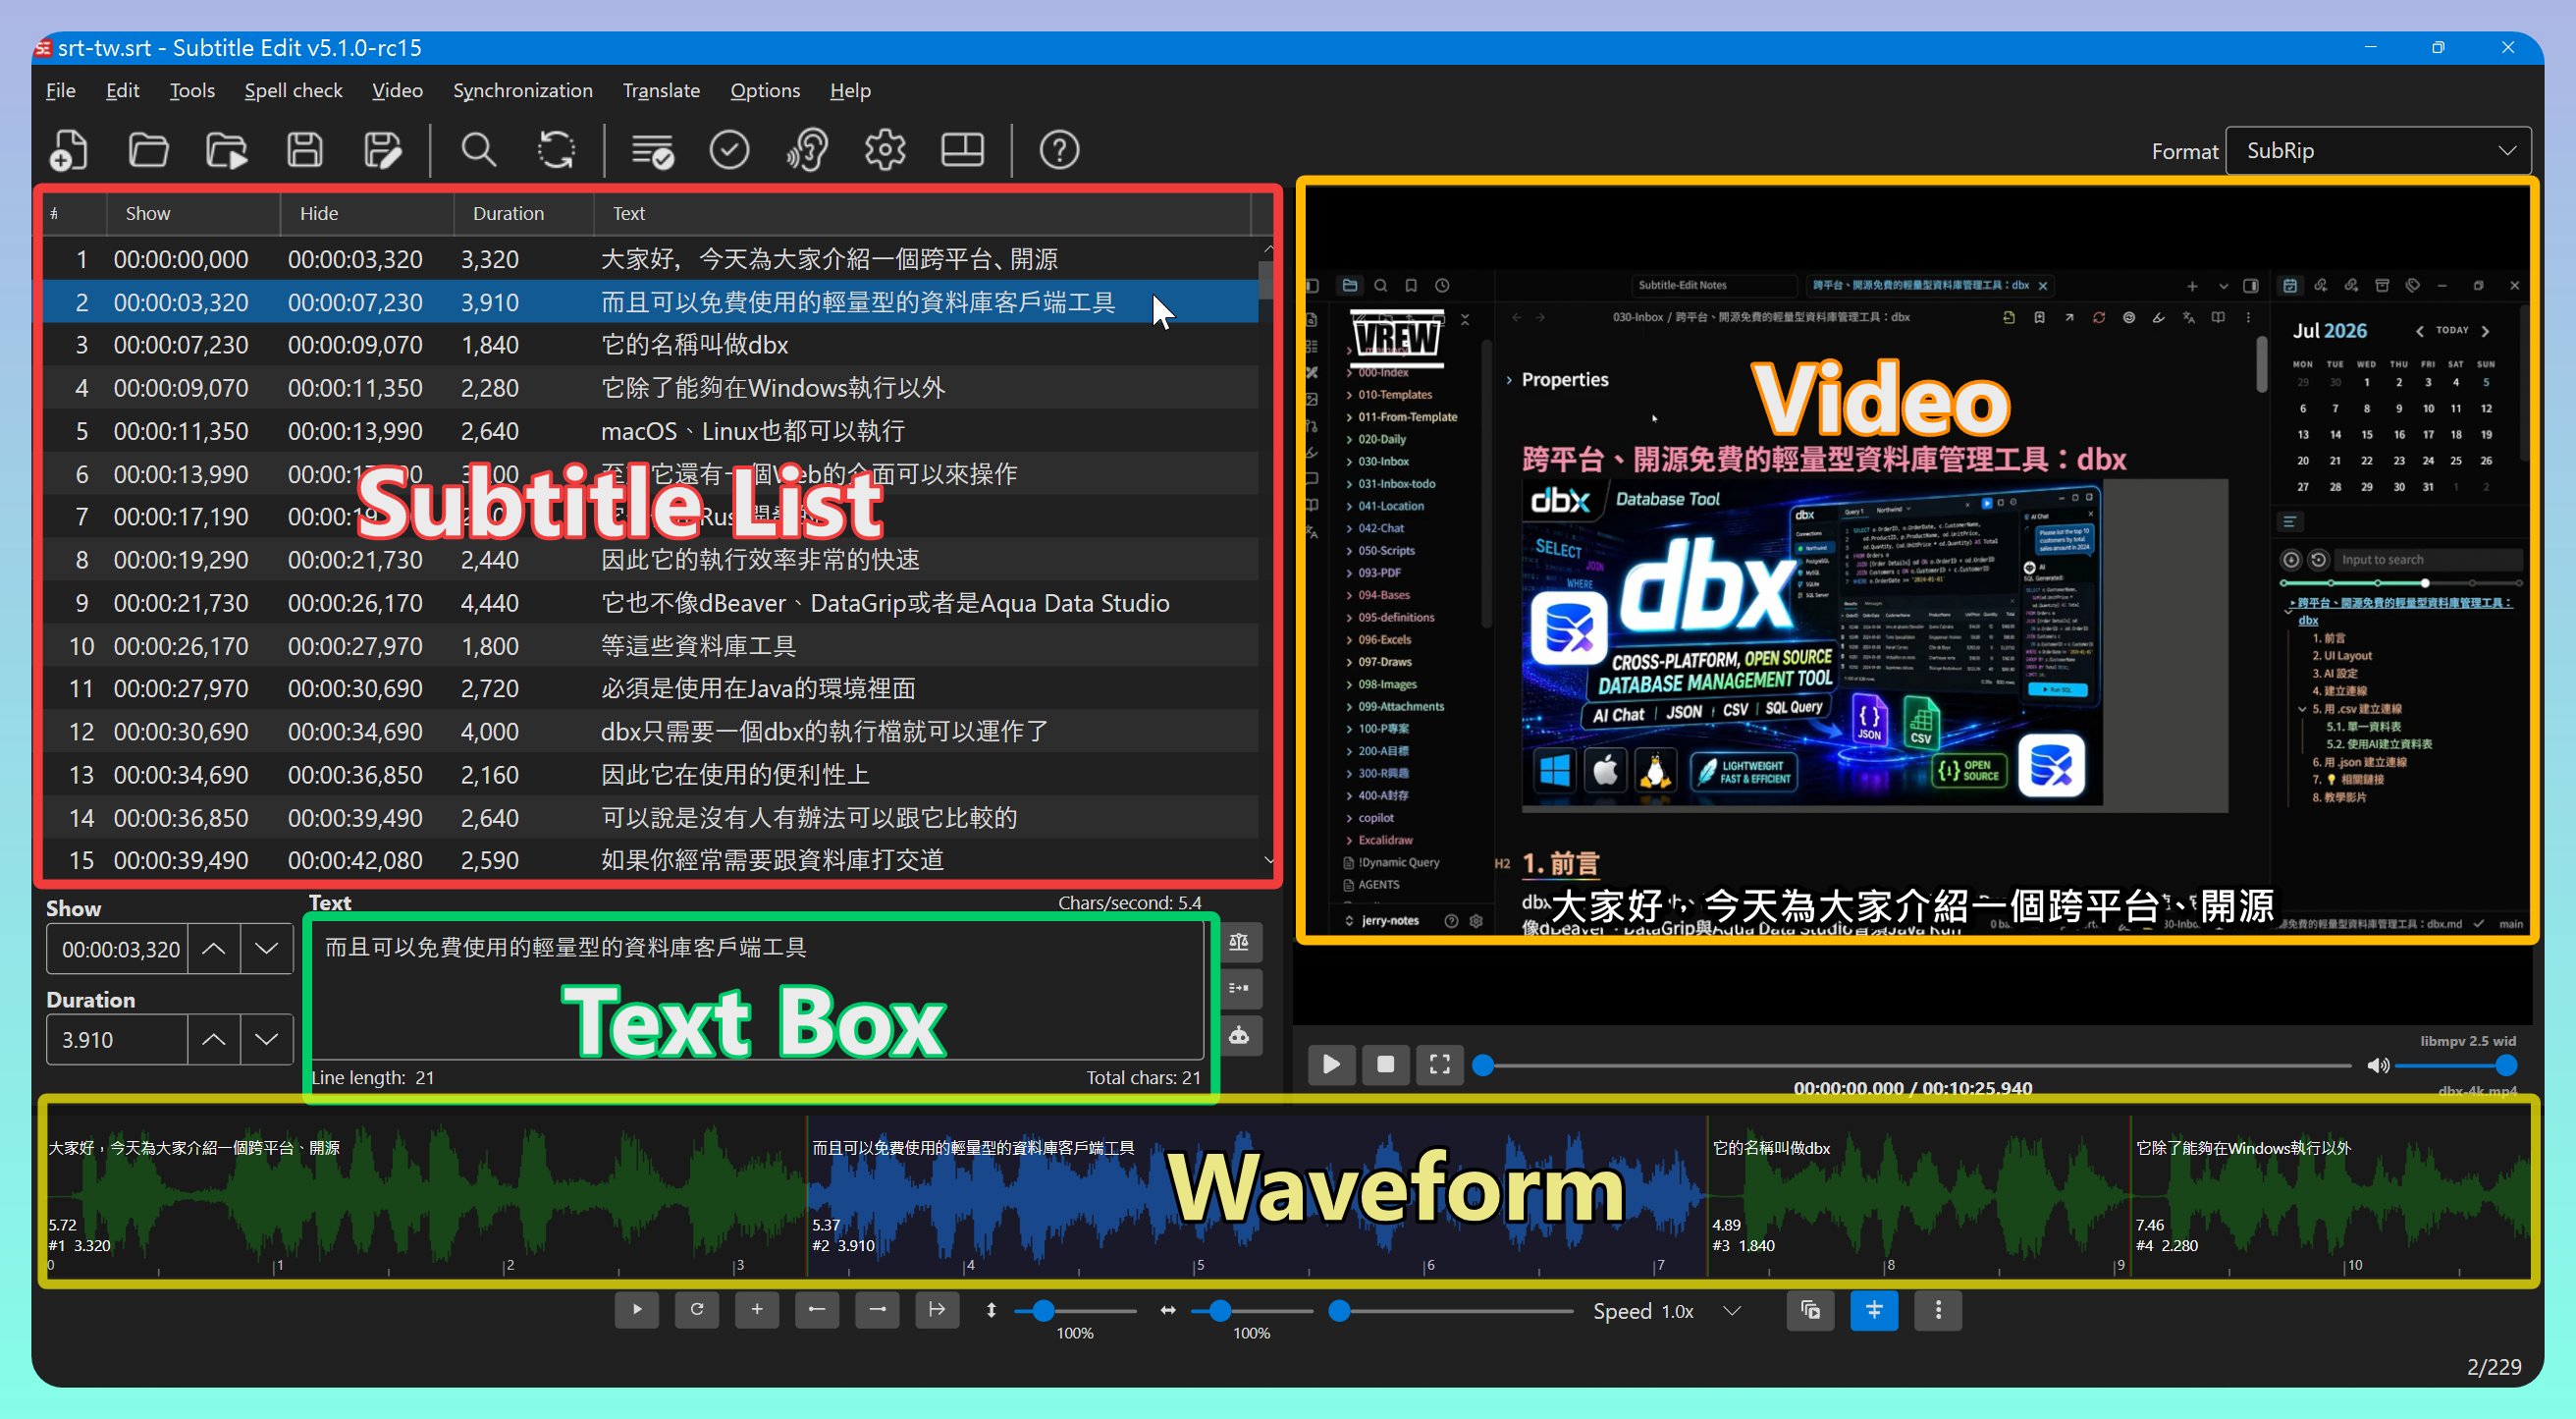The width and height of the screenshot is (2576, 1419).
Task: Click the waveform set end marker button
Action: (877, 1309)
